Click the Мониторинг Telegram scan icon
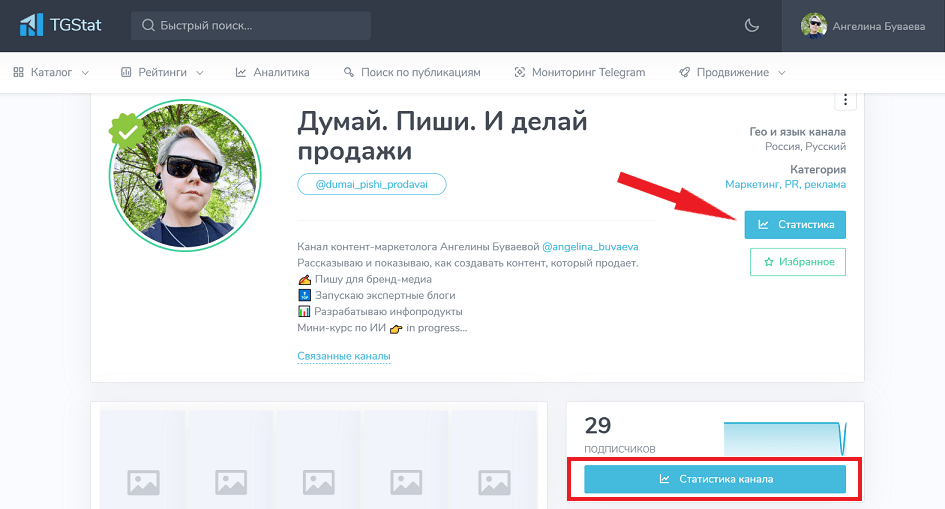The width and height of the screenshot is (945, 509). [x=520, y=72]
